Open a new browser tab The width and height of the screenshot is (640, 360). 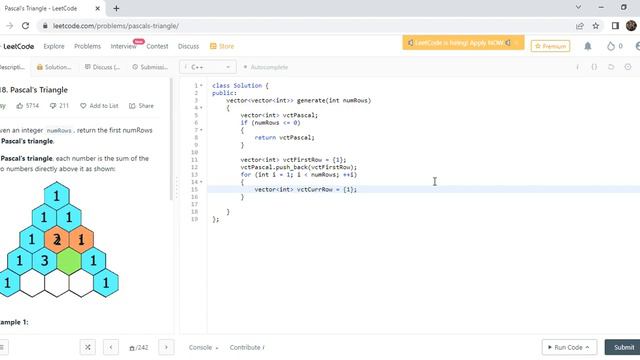pos(116,8)
